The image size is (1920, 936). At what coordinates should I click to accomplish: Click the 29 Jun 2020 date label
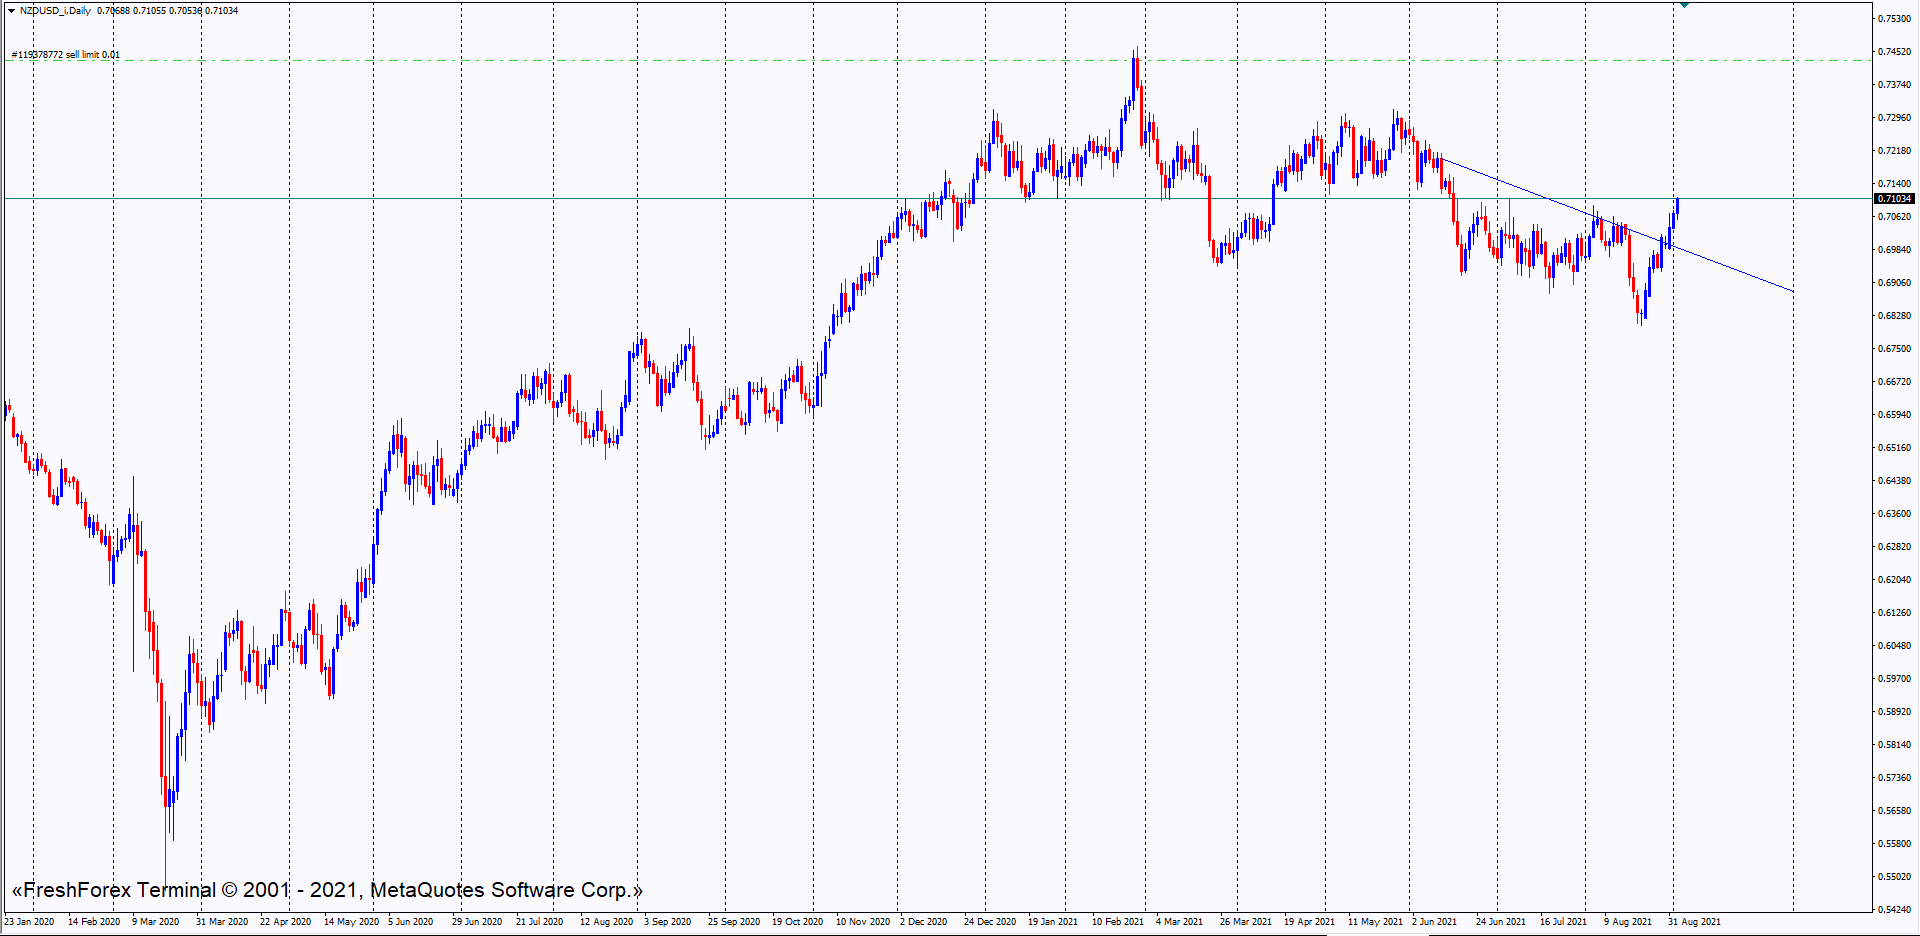coord(477,922)
